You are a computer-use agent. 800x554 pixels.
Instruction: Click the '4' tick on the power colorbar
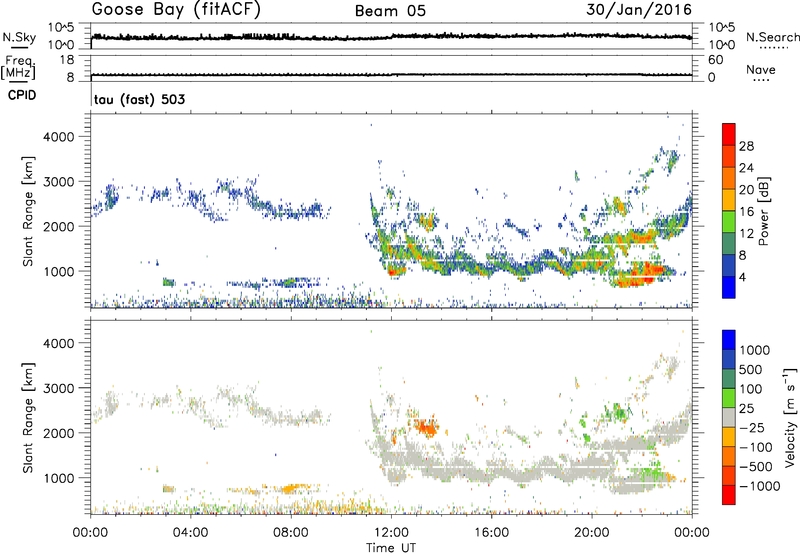click(x=742, y=278)
